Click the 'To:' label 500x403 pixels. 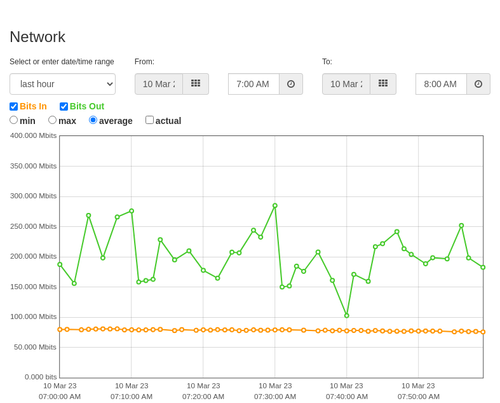point(327,62)
